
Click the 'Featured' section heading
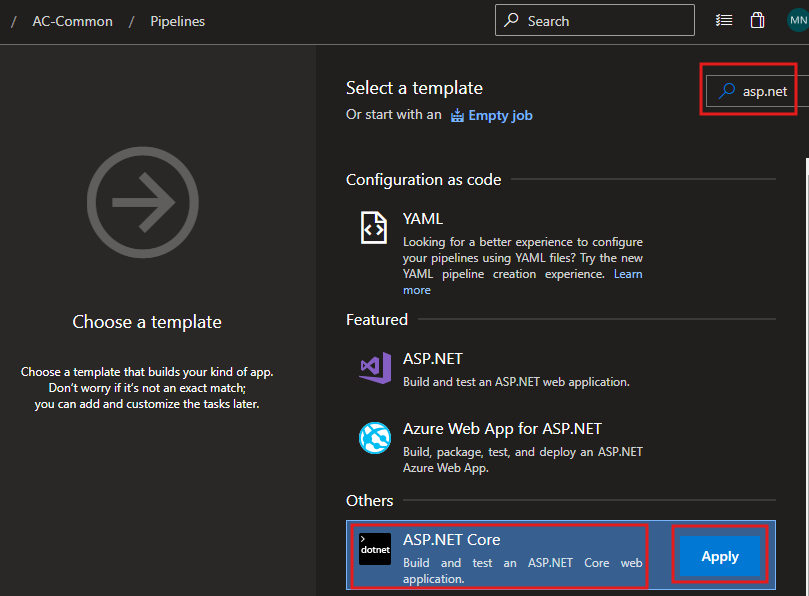[x=377, y=319]
